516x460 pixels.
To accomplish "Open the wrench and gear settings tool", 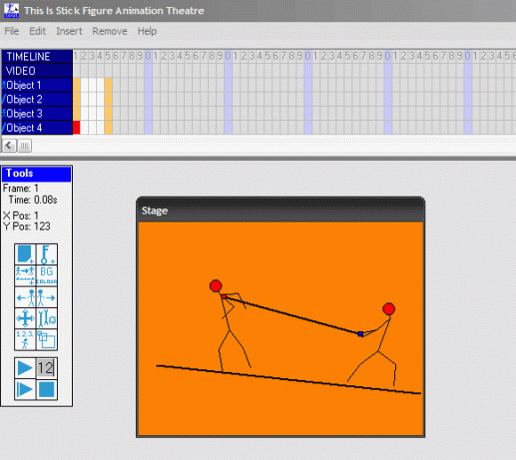I will 47,318.
